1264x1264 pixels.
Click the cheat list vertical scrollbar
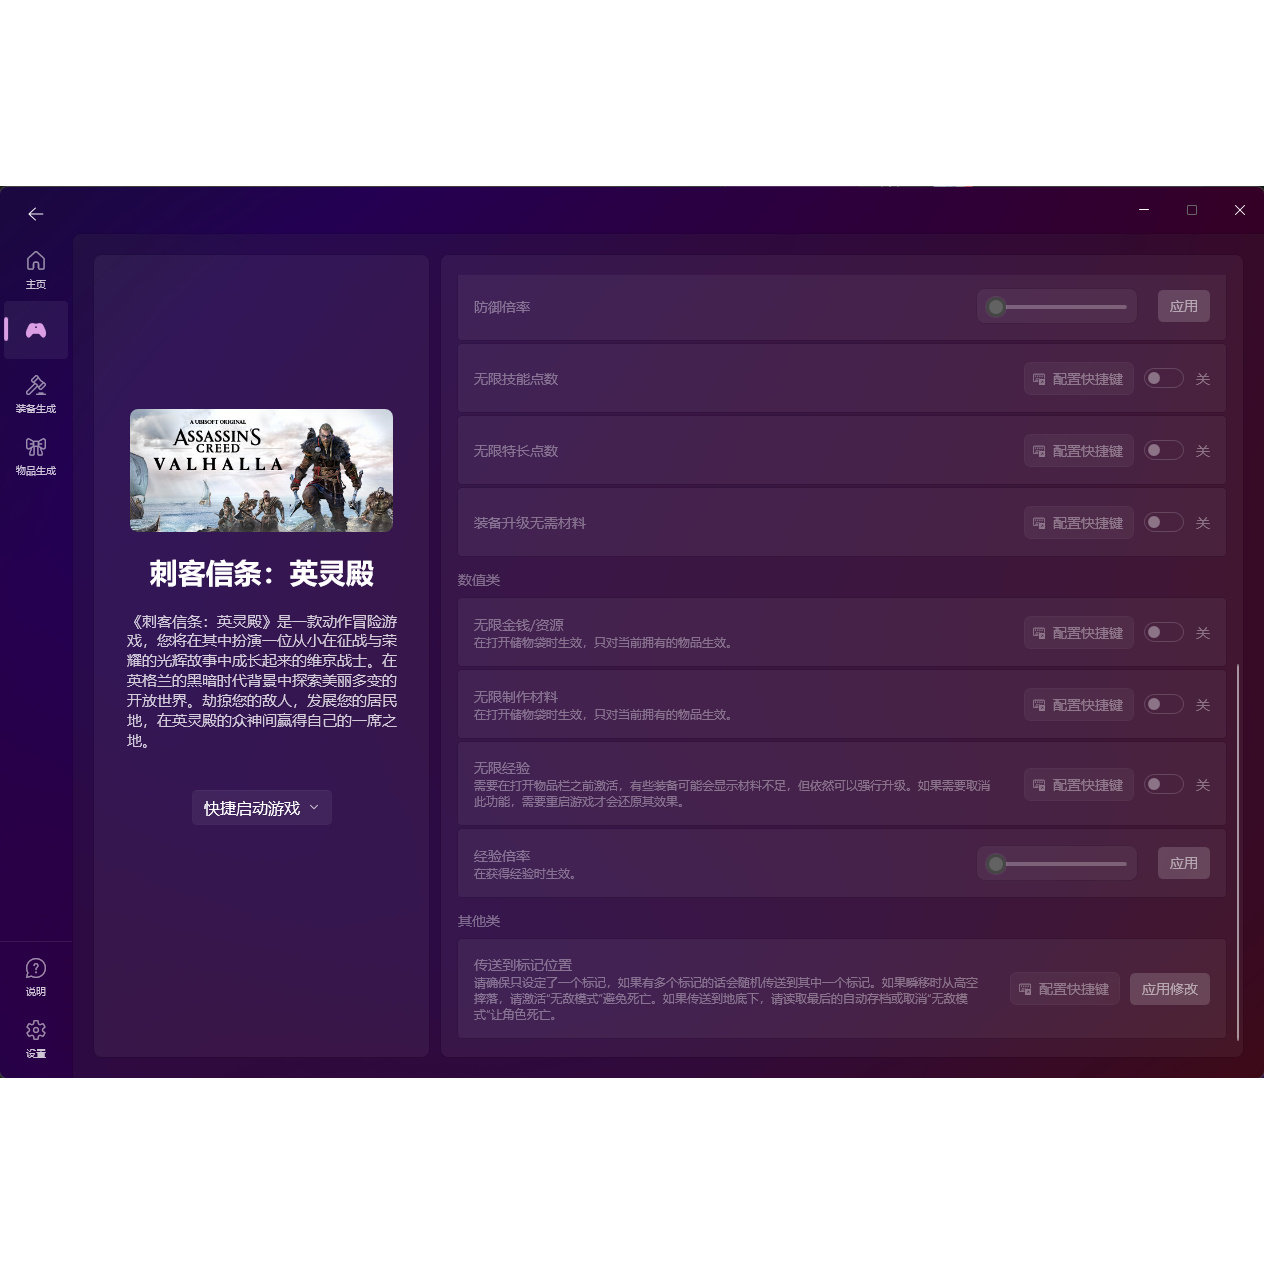(1237, 851)
